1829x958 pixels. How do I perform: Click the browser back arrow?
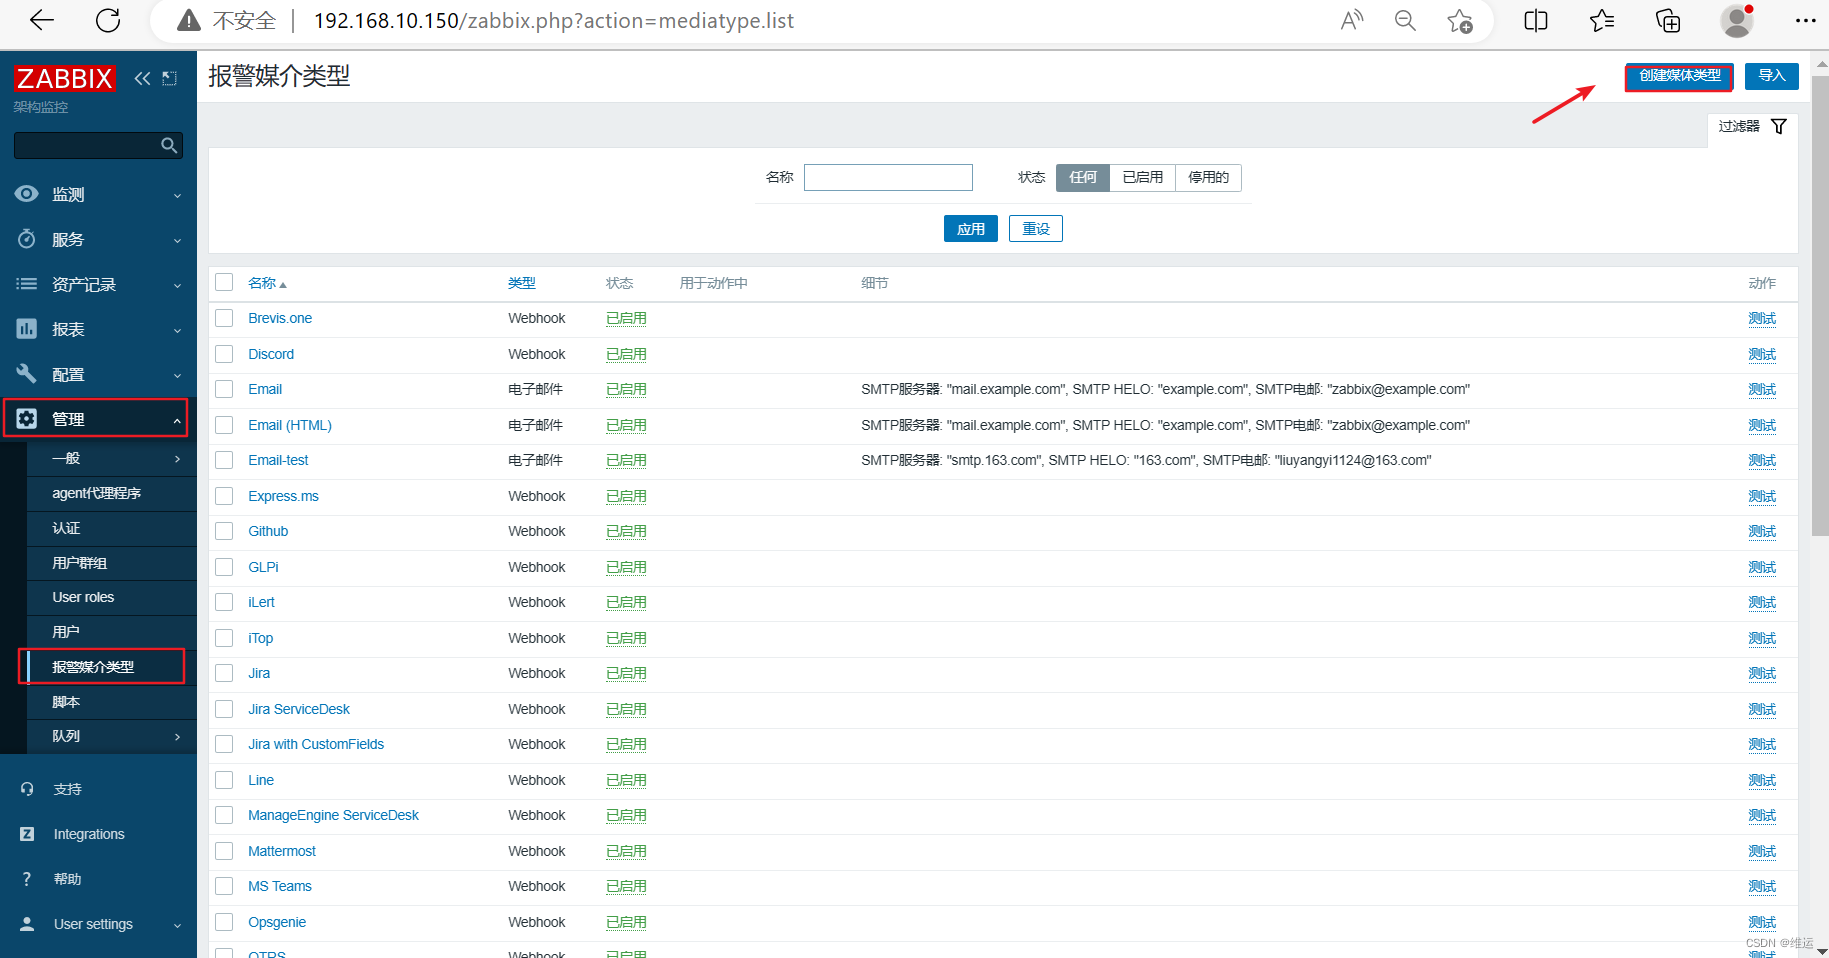tap(42, 20)
